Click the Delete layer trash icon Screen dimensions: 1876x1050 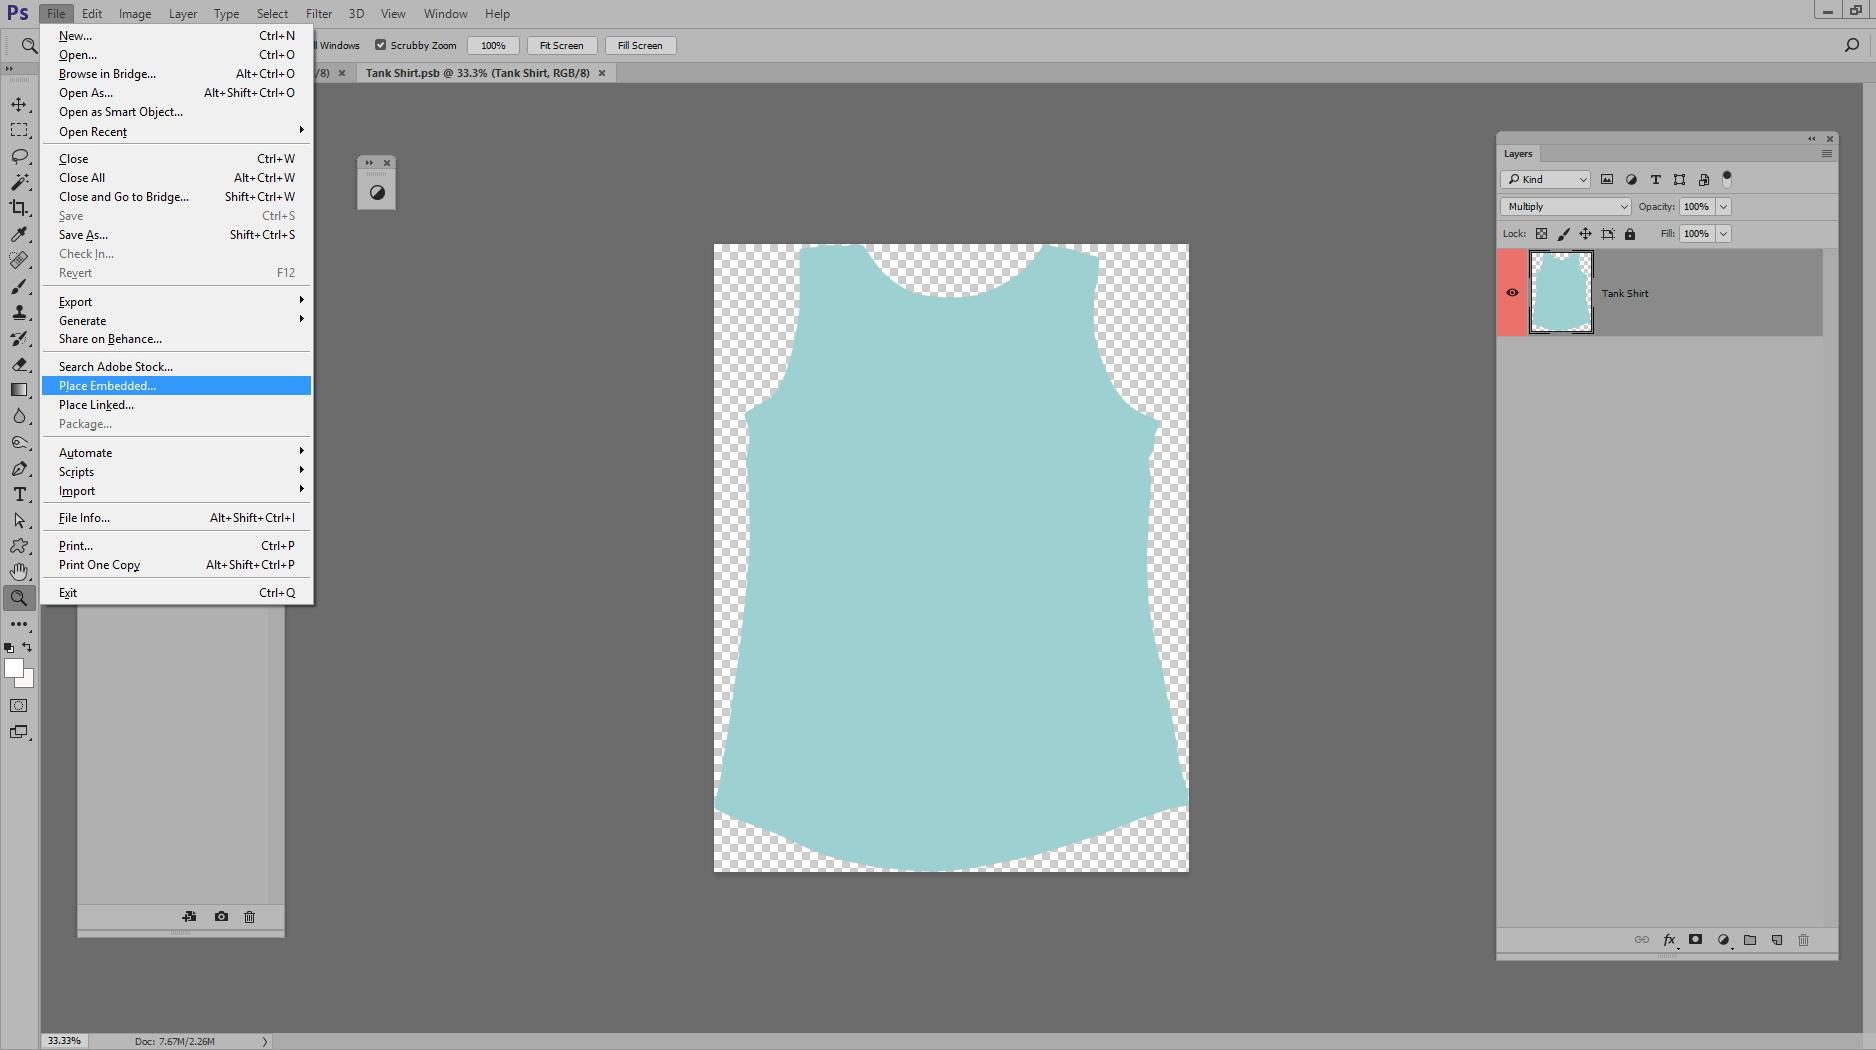(1803, 940)
